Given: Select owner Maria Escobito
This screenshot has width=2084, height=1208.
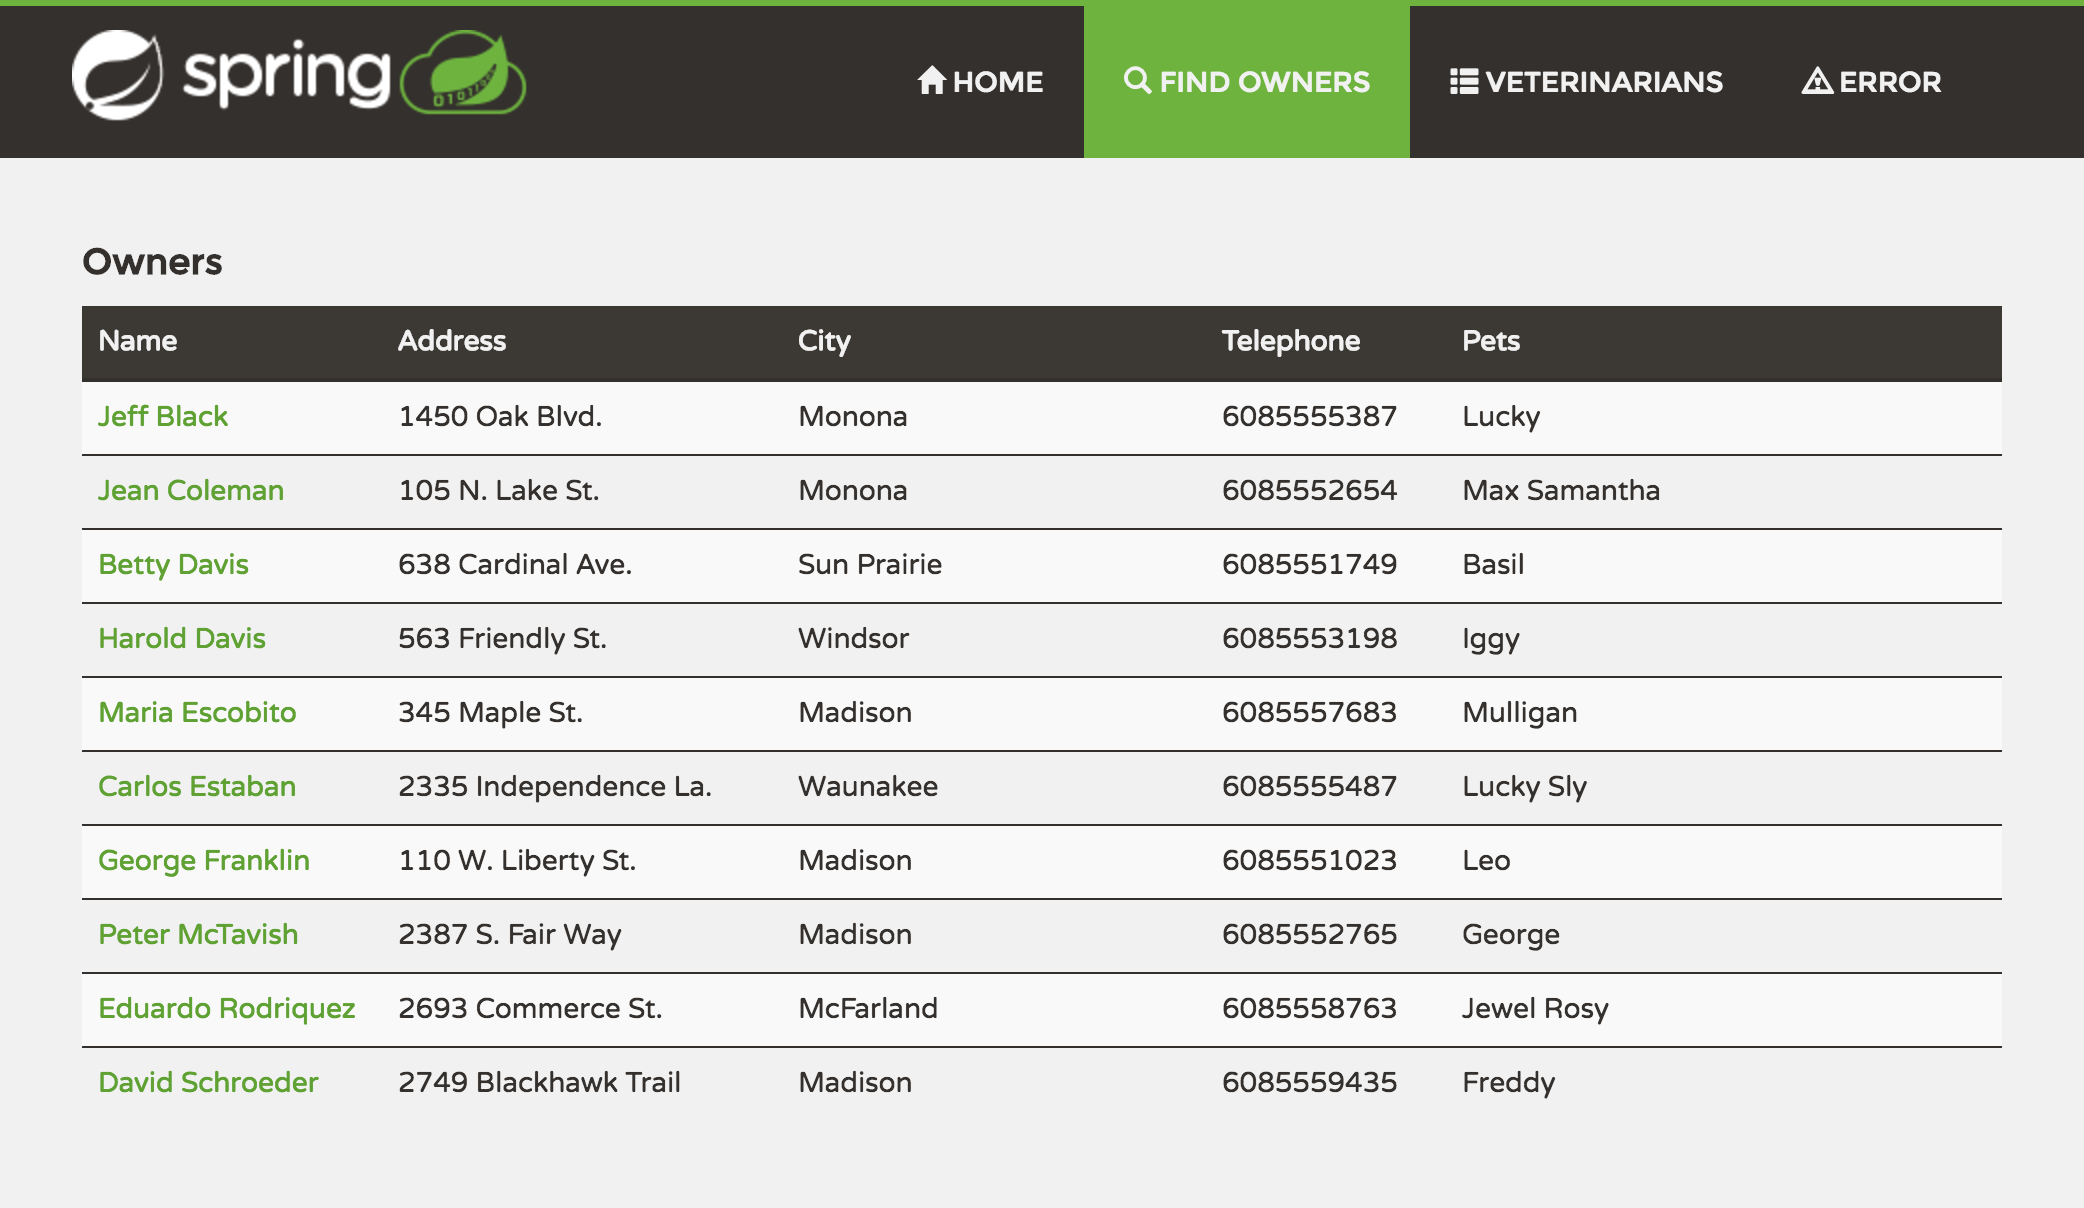Looking at the screenshot, I should tap(197, 712).
